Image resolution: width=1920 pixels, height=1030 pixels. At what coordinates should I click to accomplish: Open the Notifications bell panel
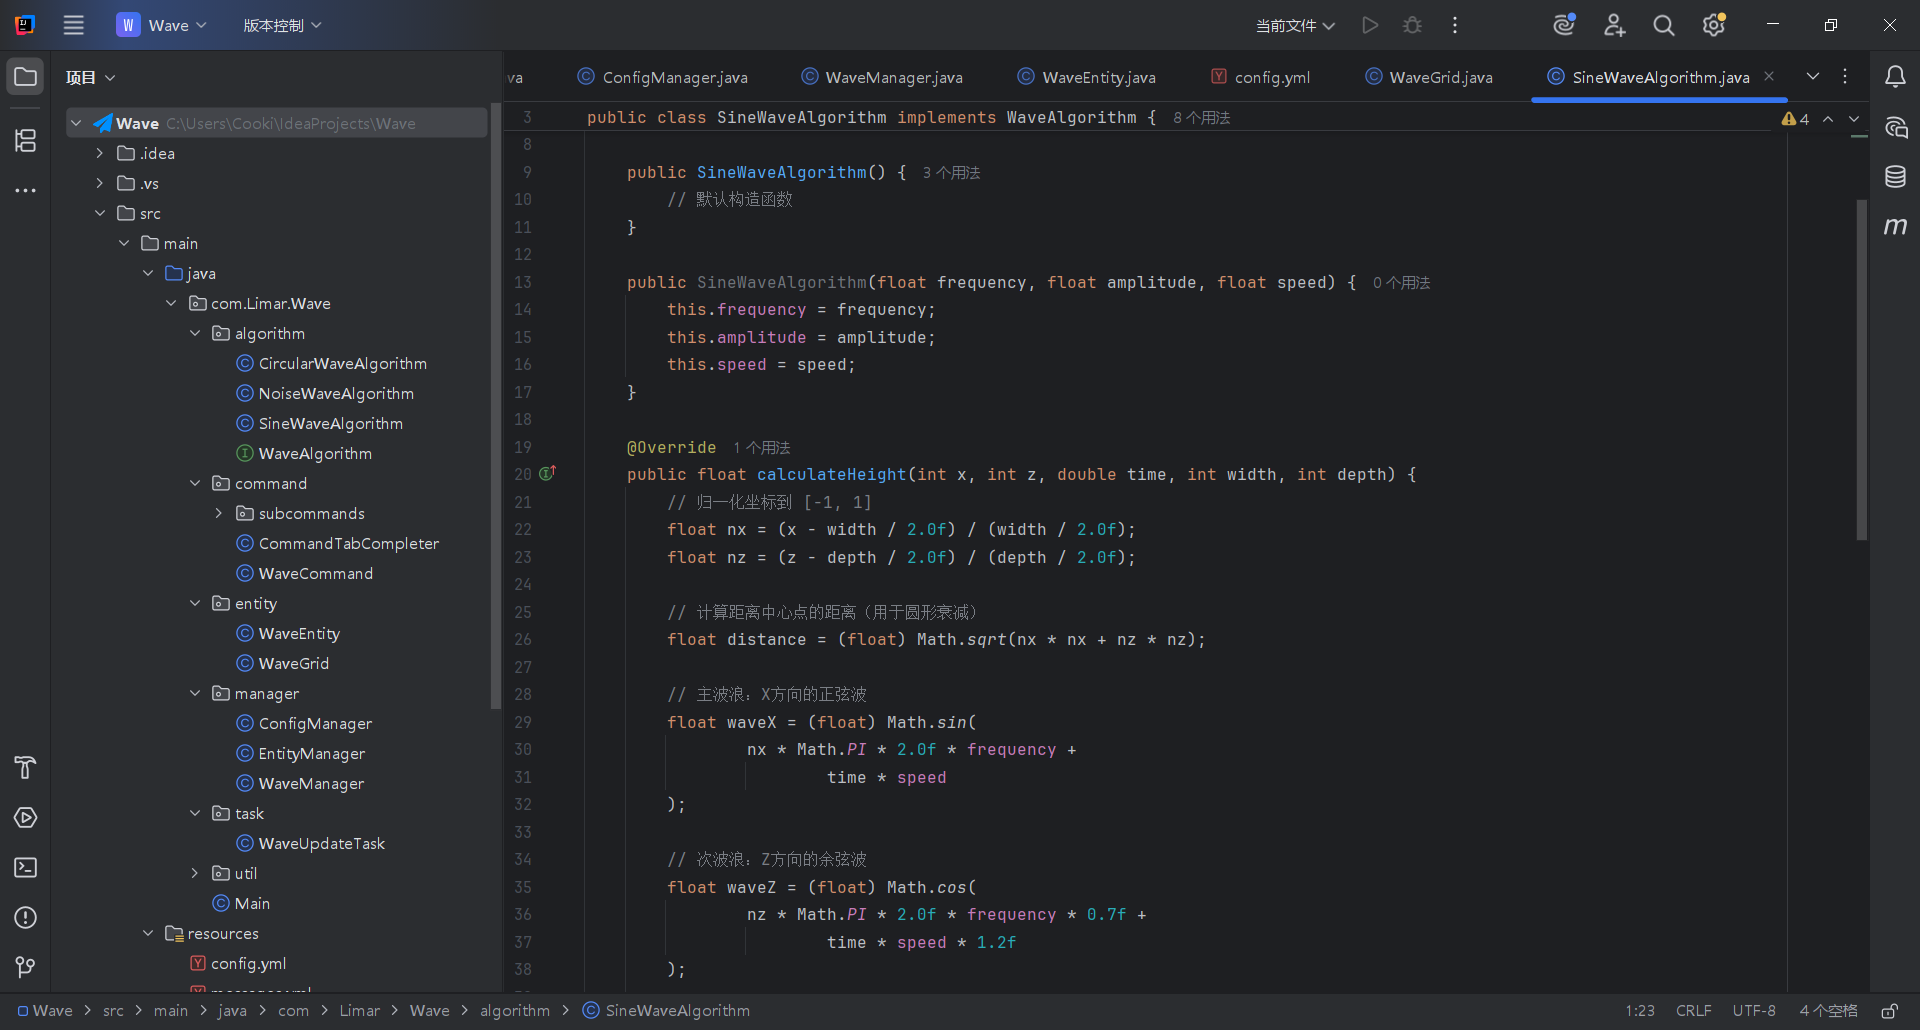click(1895, 77)
